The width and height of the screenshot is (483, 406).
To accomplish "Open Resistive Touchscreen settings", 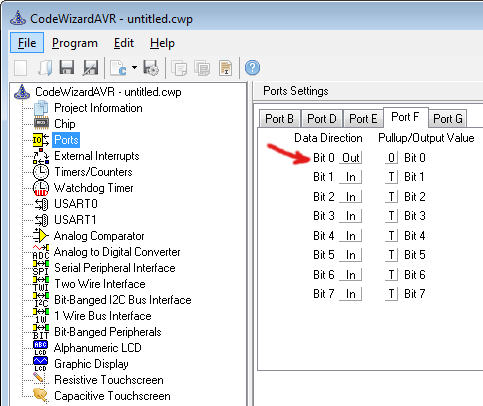I will point(109,380).
